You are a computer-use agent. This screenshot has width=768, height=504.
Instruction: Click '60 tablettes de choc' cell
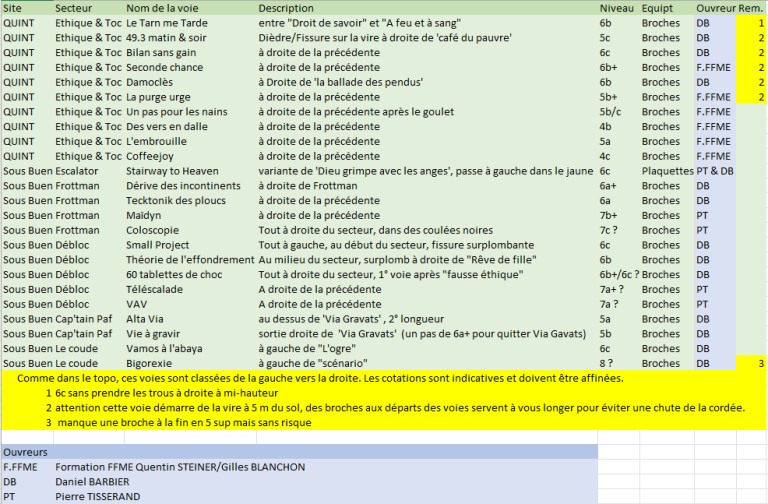[191, 274]
